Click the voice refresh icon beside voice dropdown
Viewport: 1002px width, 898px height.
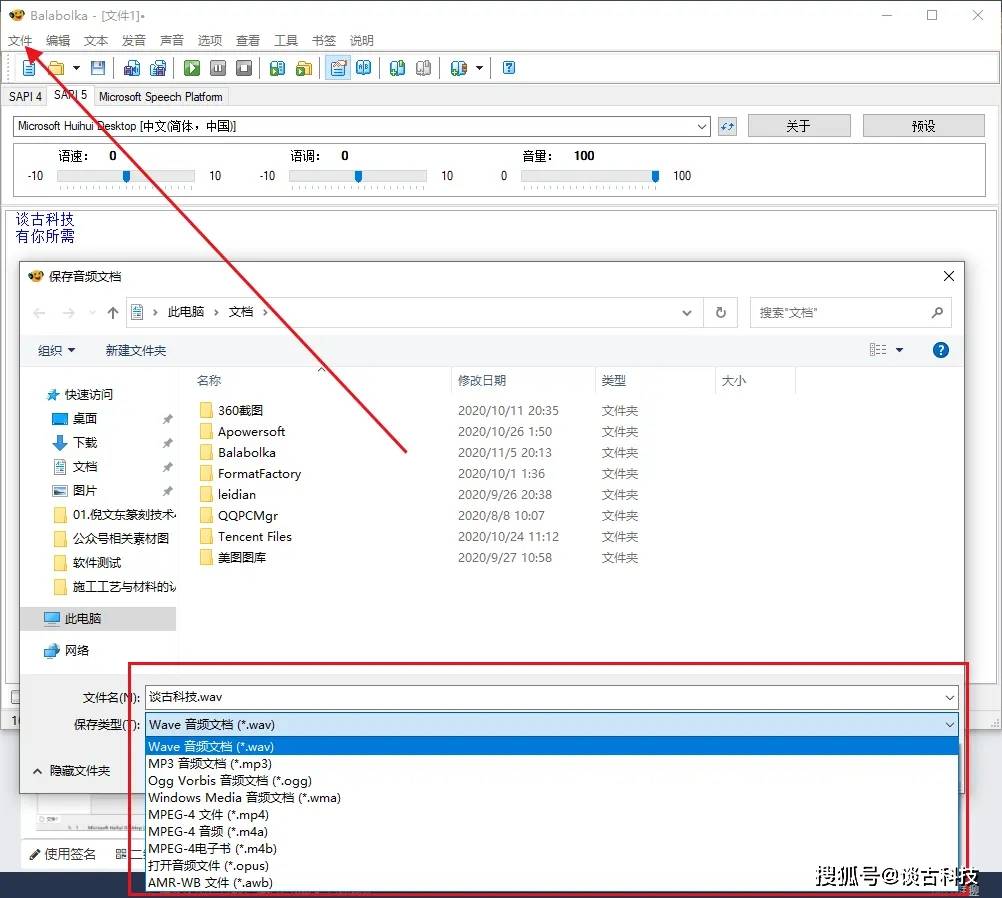[x=727, y=126]
